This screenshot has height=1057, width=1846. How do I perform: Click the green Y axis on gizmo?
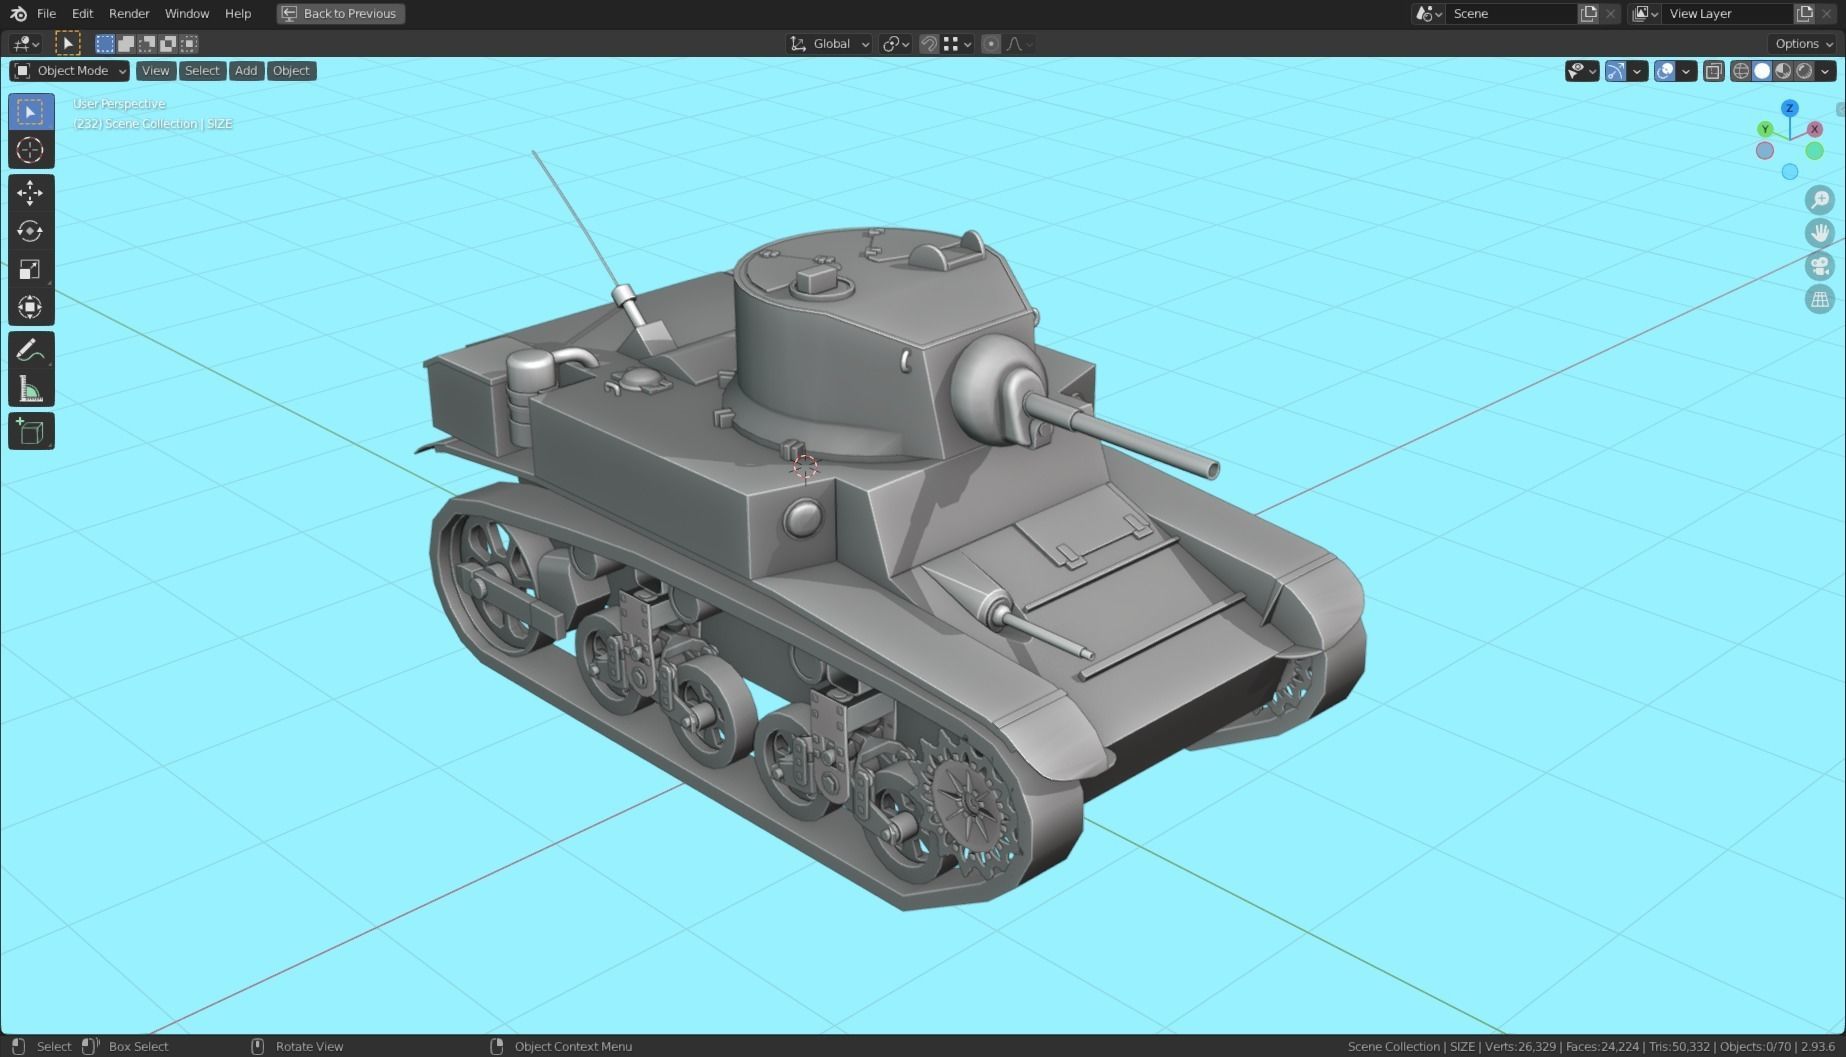click(x=1765, y=129)
